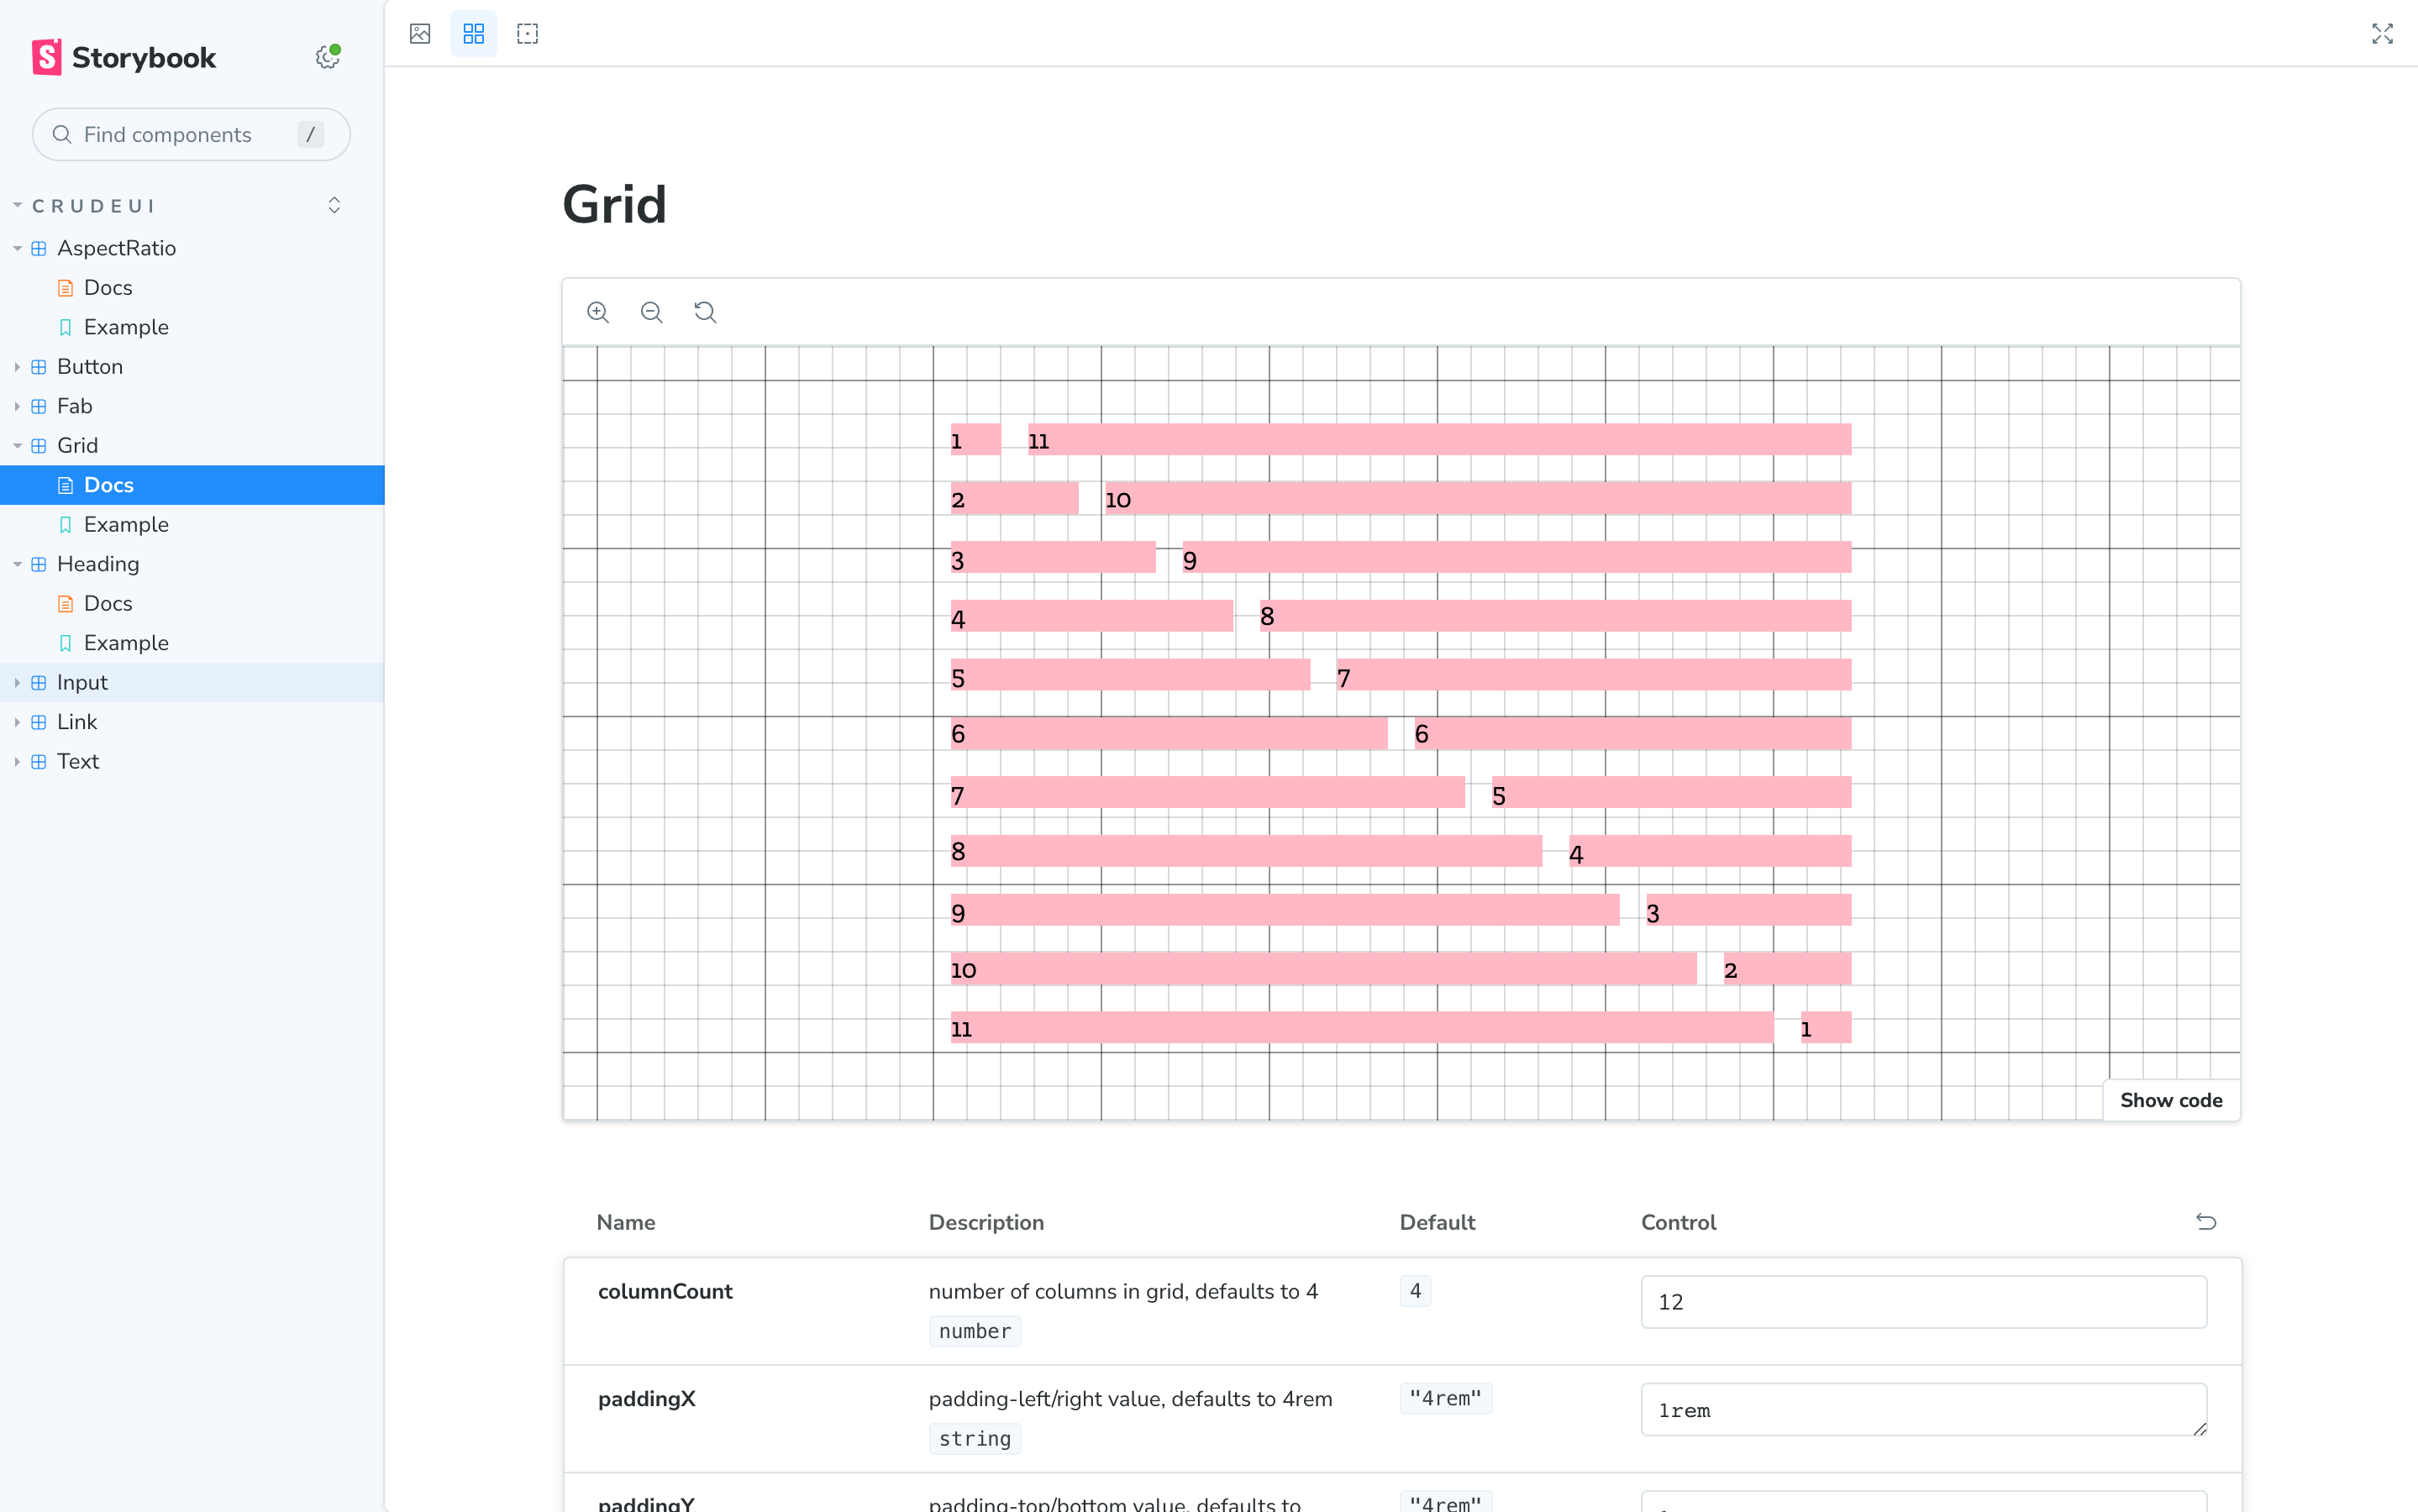Image resolution: width=2418 pixels, height=1512 pixels.
Task: Expand the Input component in sidebar
Action: tap(82, 682)
